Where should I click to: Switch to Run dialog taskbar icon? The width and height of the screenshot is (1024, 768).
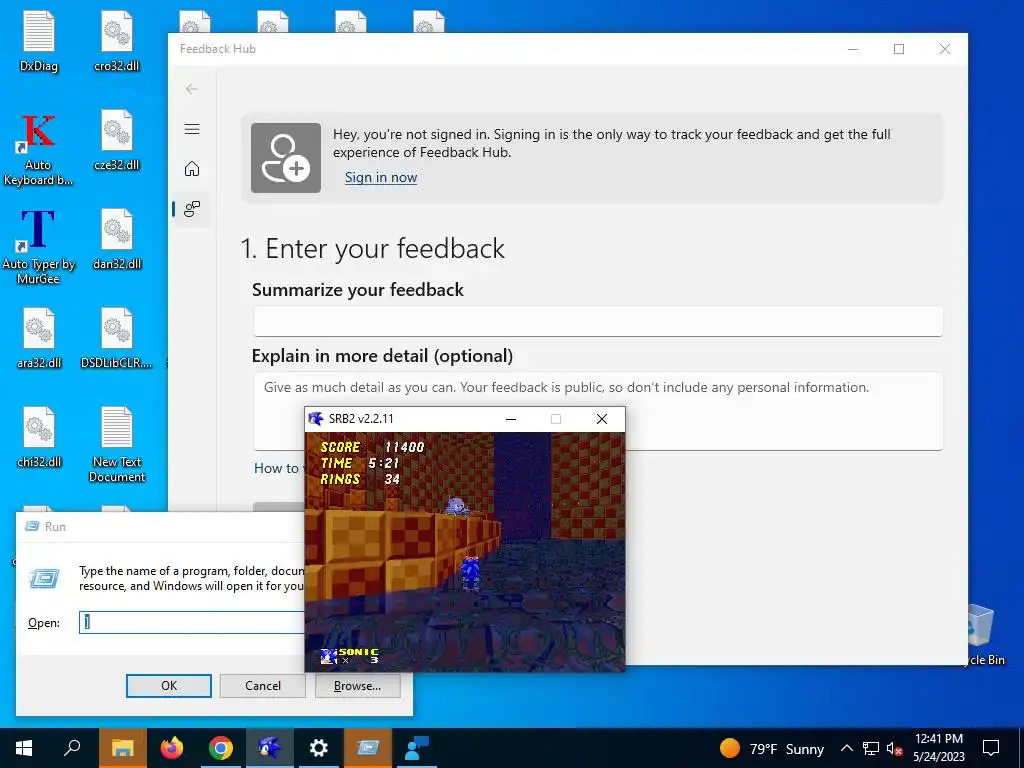[368, 748]
